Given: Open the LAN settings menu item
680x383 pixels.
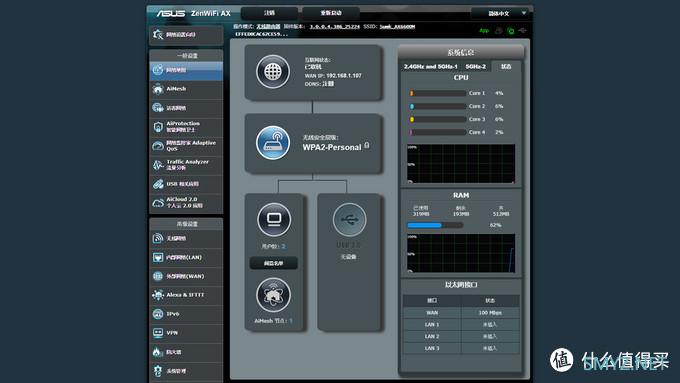Looking at the screenshot, I should (x=186, y=257).
